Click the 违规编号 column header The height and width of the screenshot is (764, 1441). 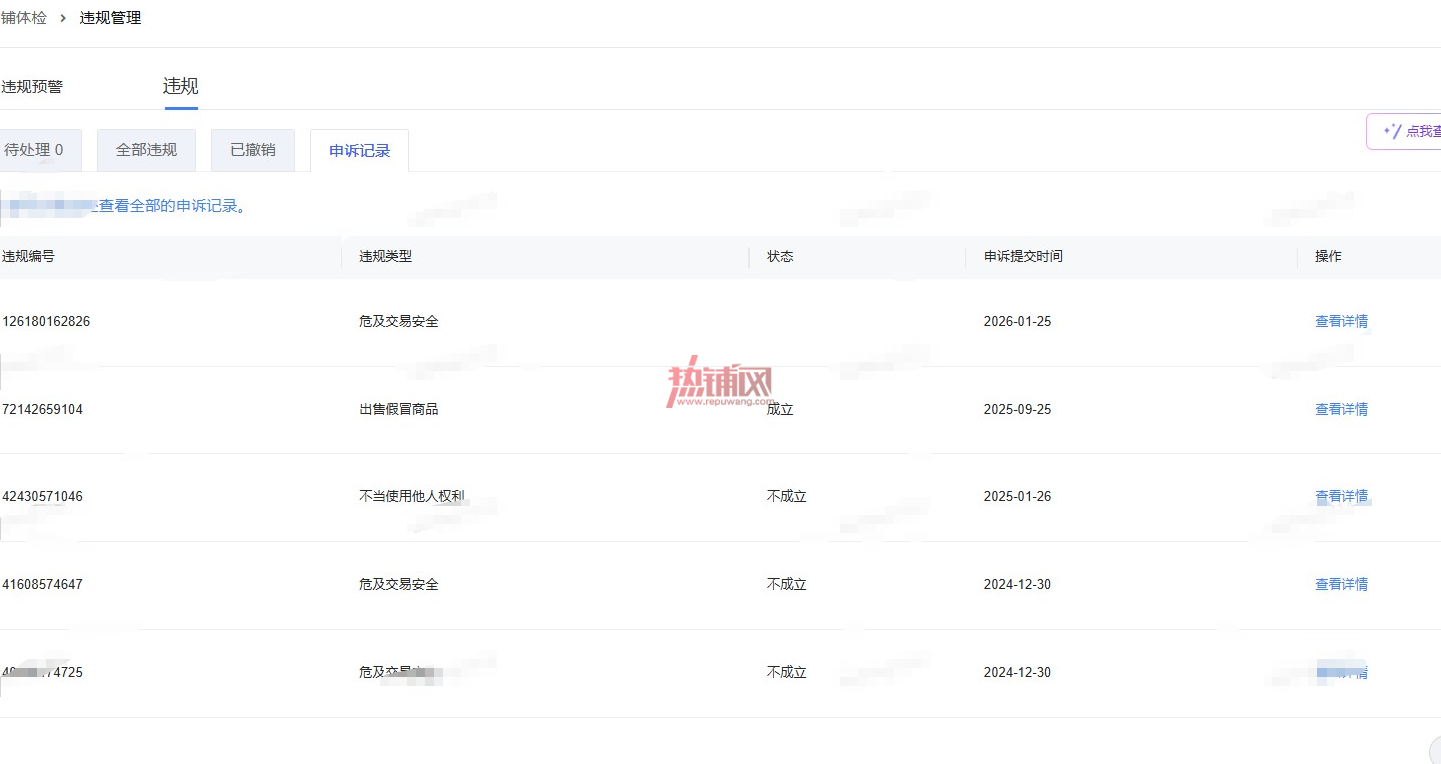pos(28,256)
